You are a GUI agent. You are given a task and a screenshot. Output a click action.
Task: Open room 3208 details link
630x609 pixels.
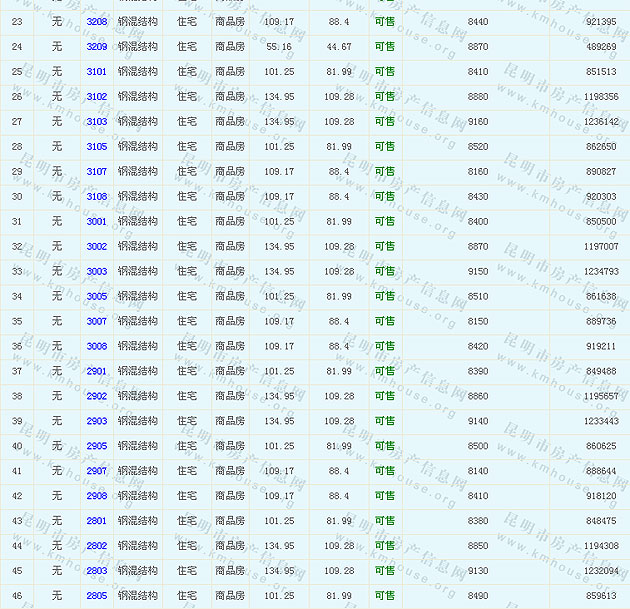coord(96,22)
